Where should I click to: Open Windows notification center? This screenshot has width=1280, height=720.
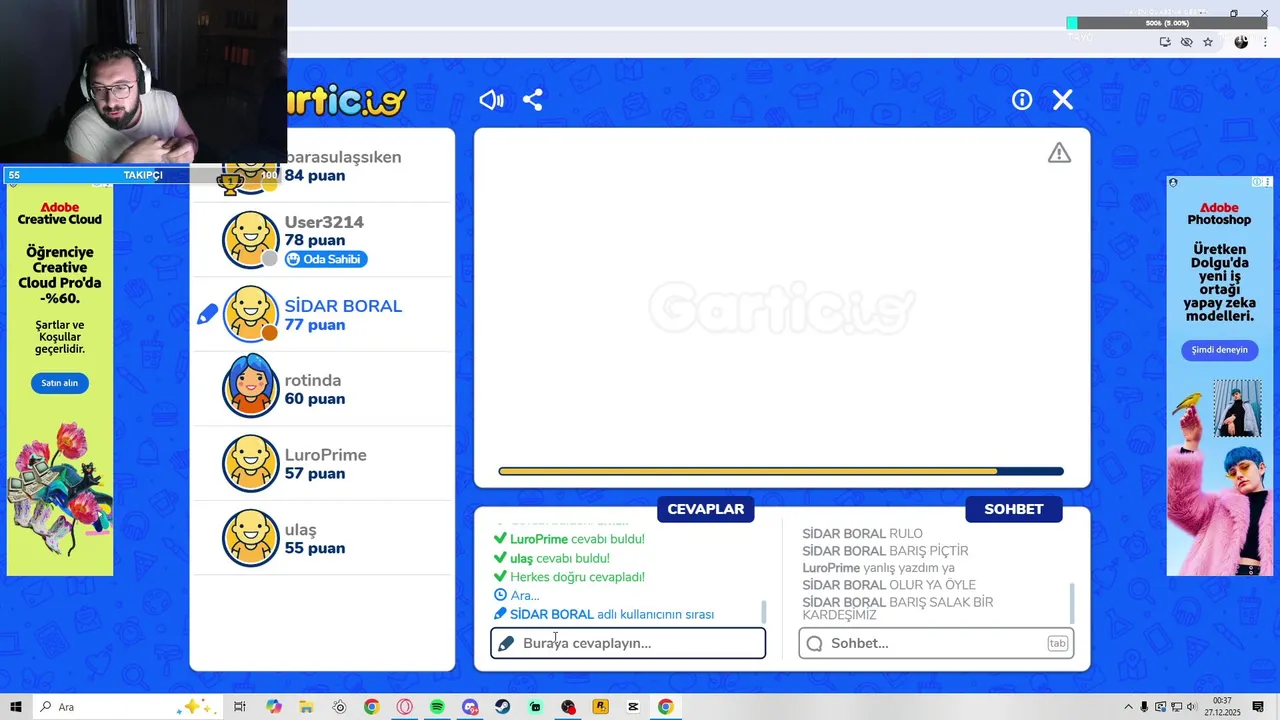[x=1258, y=707]
